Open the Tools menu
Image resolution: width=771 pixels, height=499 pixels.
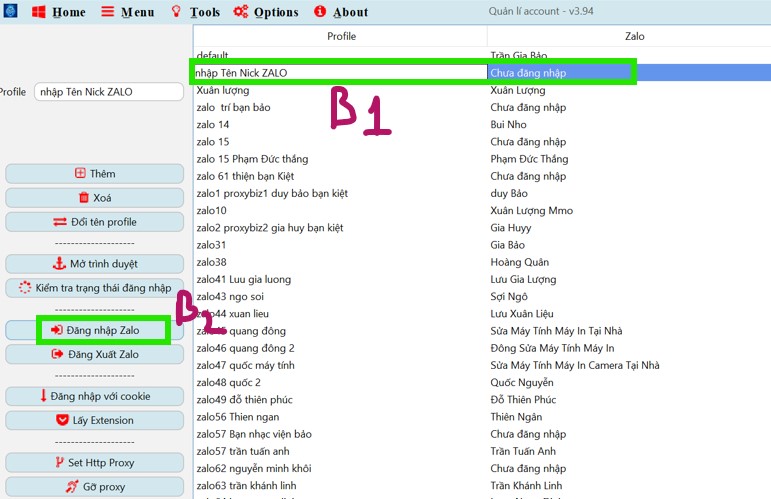click(194, 12)
